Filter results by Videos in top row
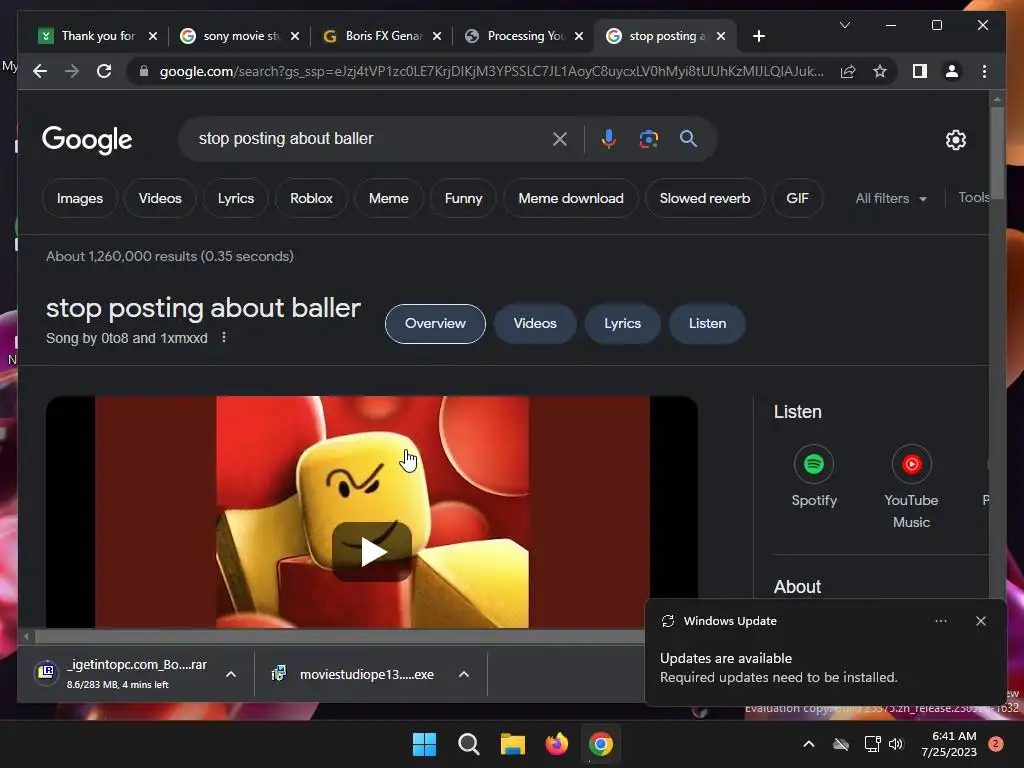Screen dimensions: 1024x768 pos(160,199)
